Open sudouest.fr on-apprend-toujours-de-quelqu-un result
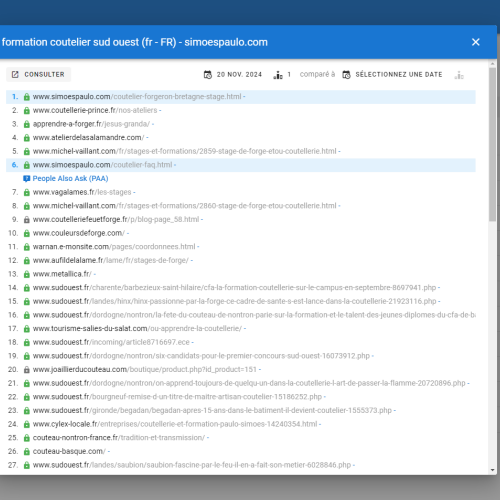 pyautogui.click(x=249, y=383)
